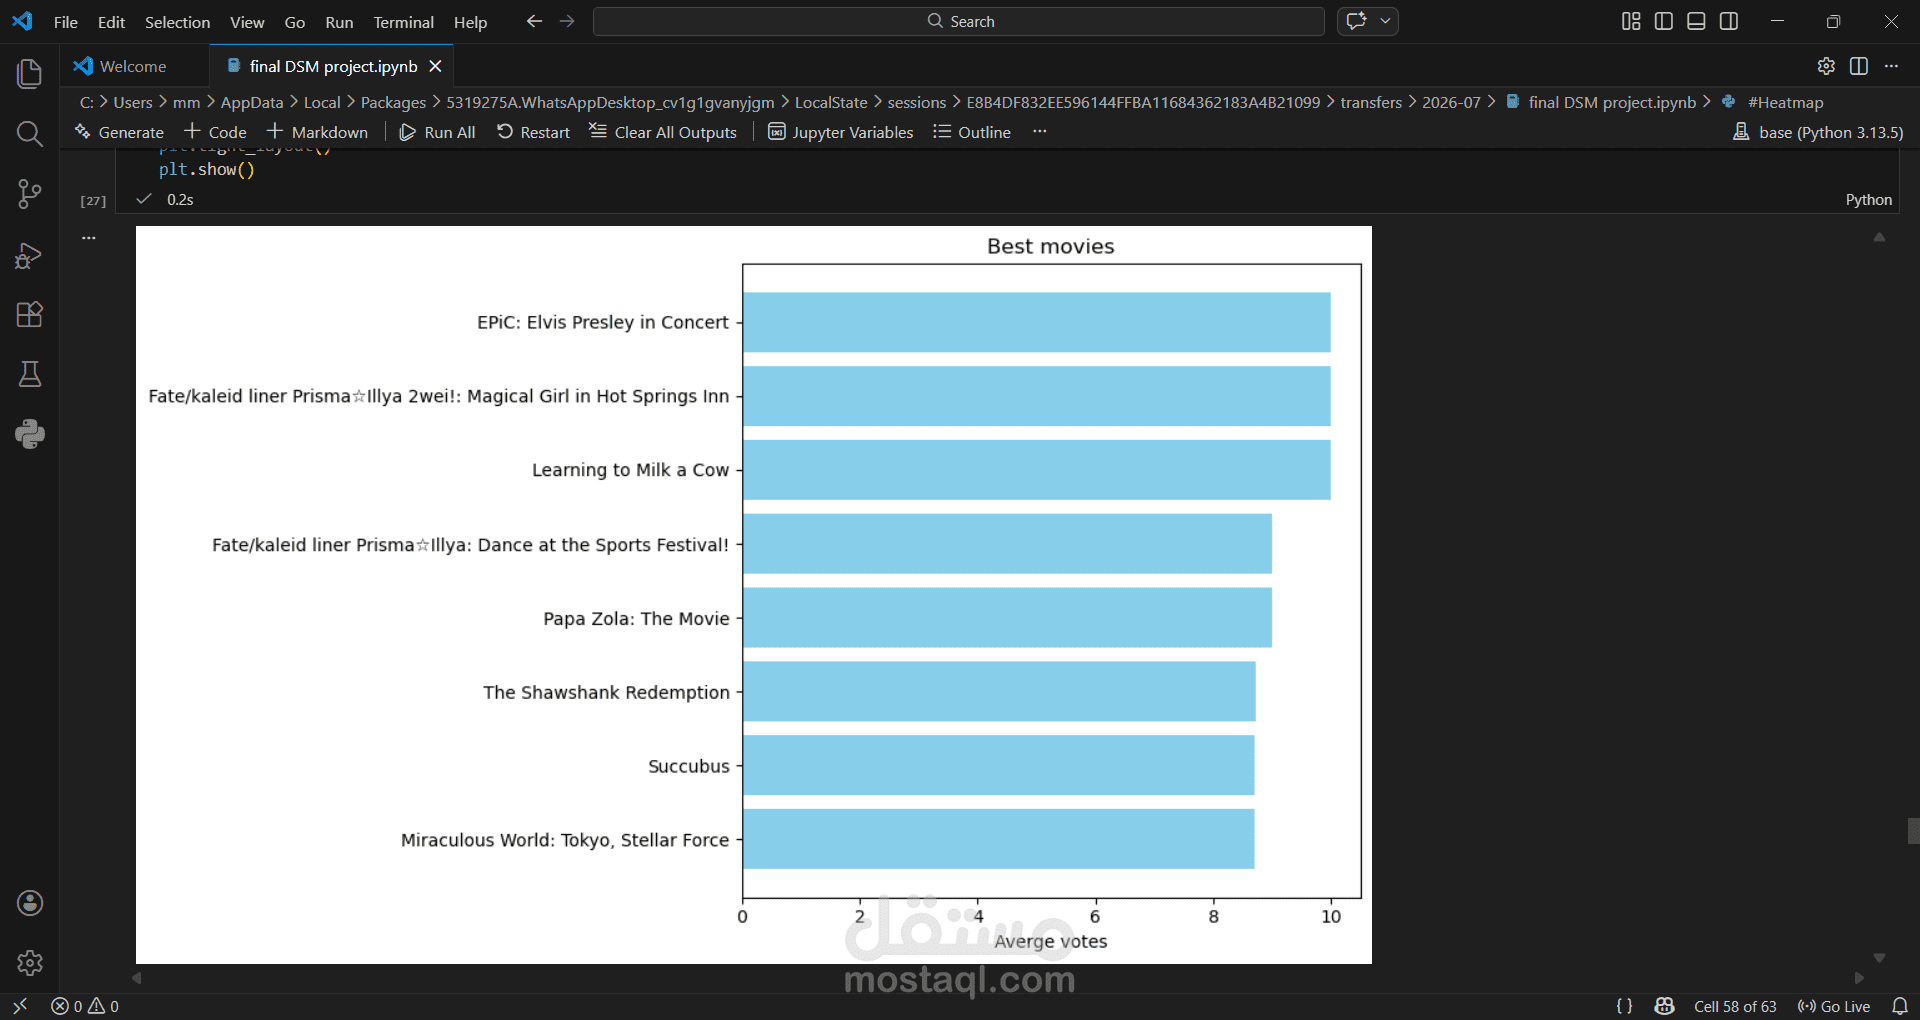This screenshot has width=1920, height=1020.
Task: Click the Copilot status icon
Action: pos(1664,1006)
